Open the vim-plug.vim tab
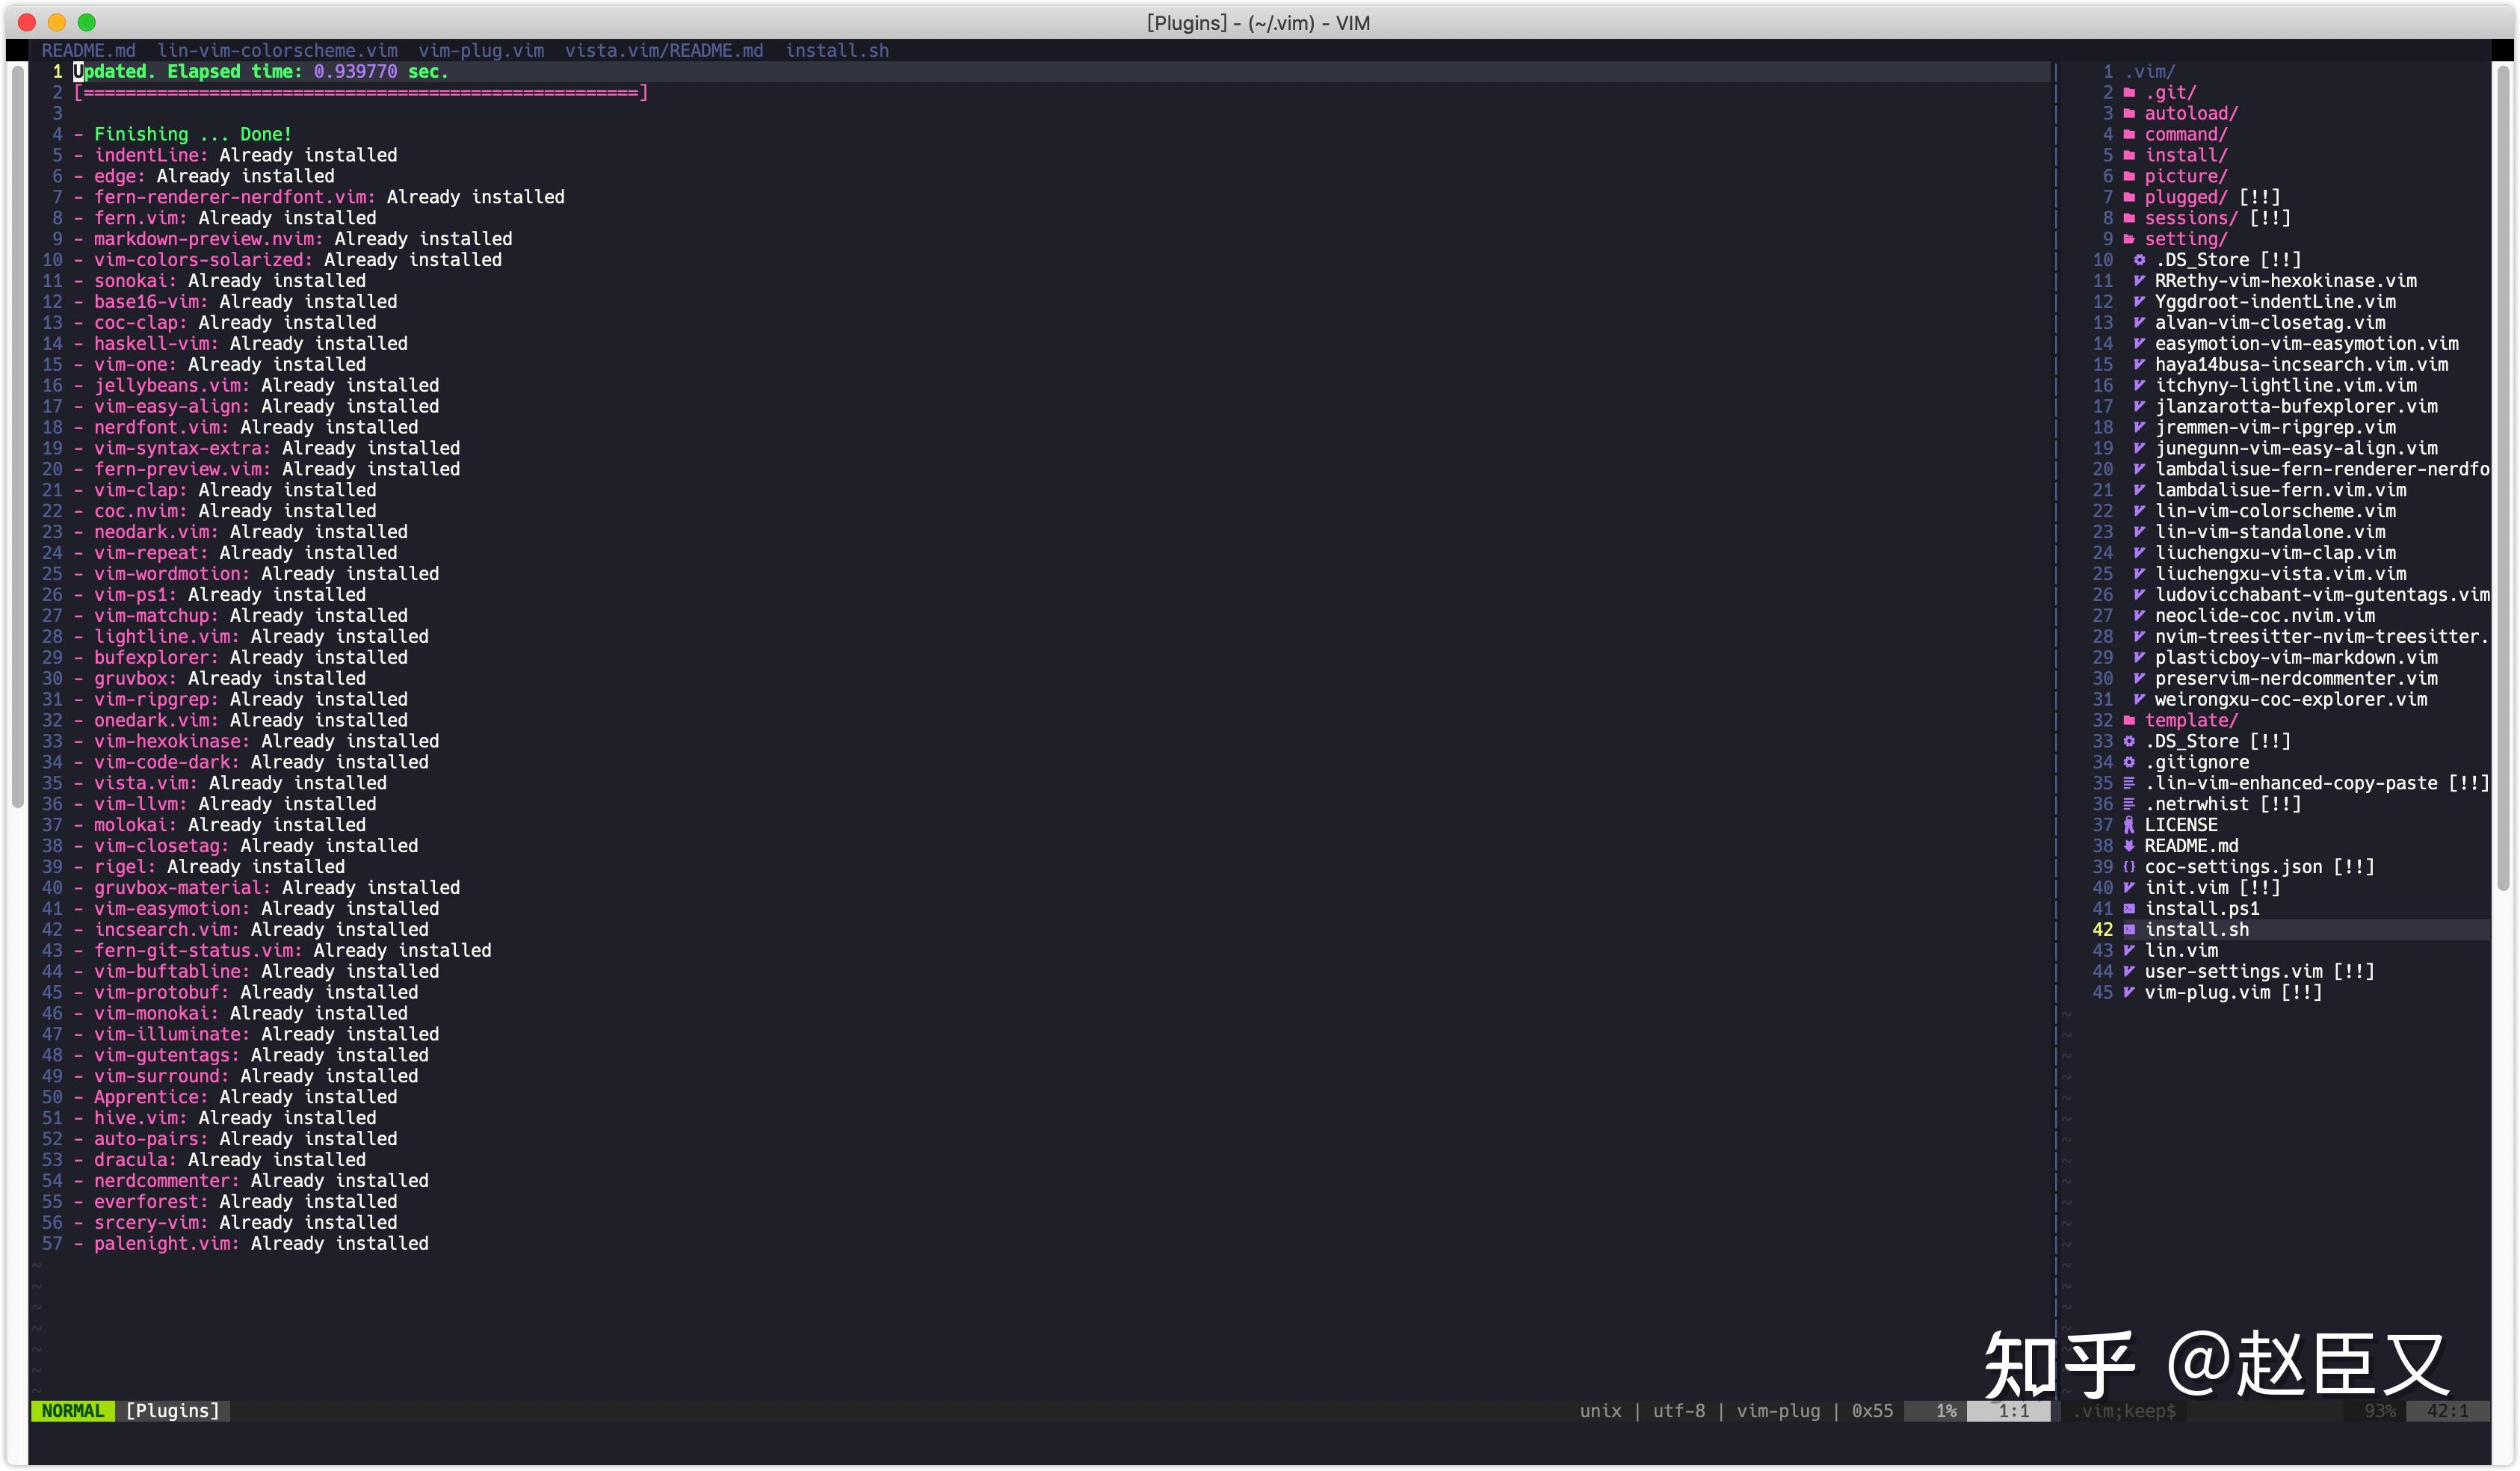2520x1471 pixels. [481, 51]
